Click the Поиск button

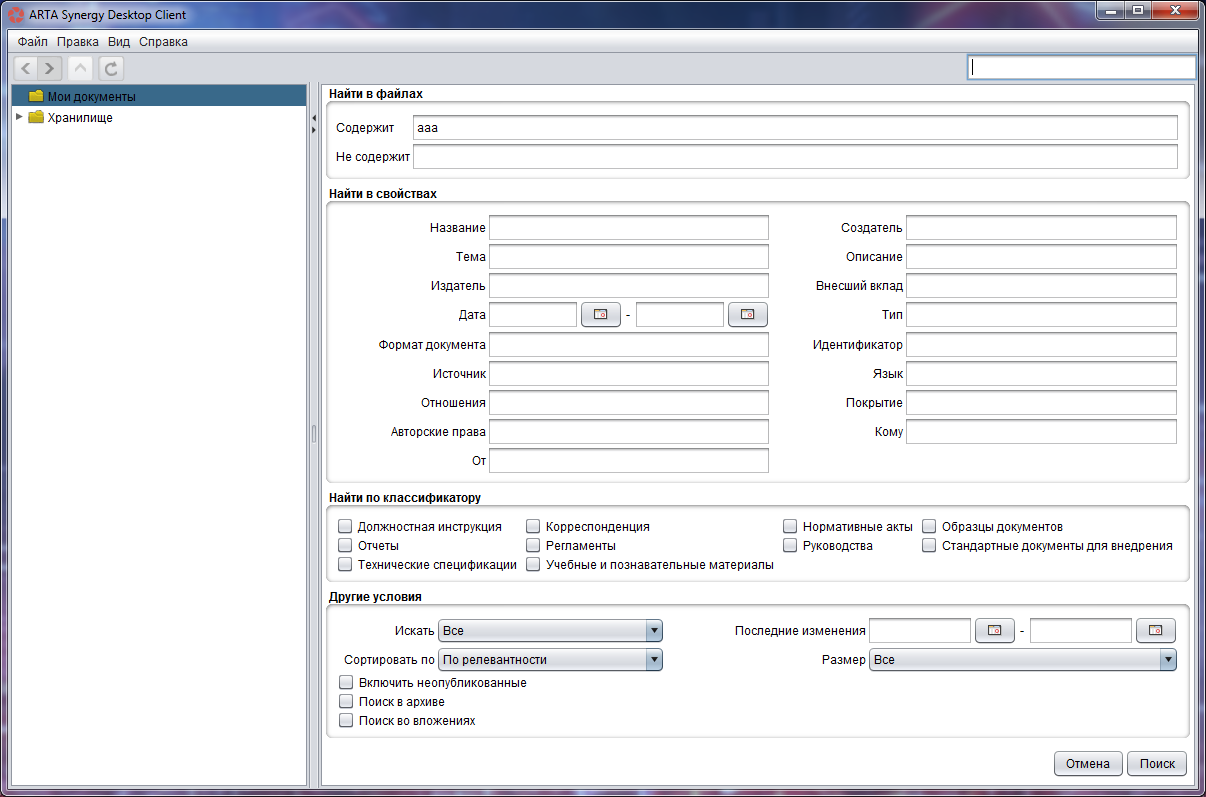[x=1157, y=763]
